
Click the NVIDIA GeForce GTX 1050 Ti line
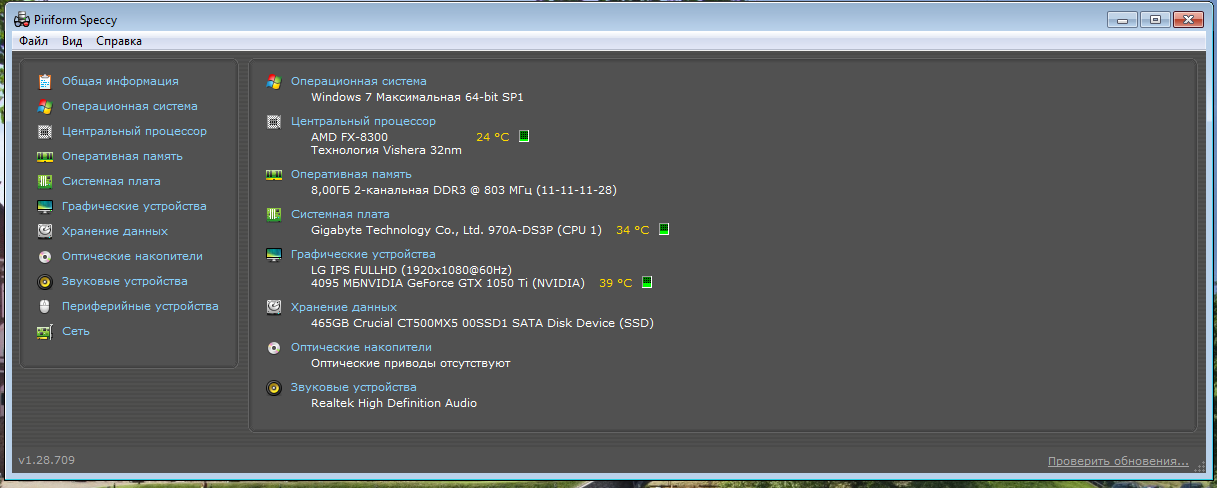[x=448, y=283]
